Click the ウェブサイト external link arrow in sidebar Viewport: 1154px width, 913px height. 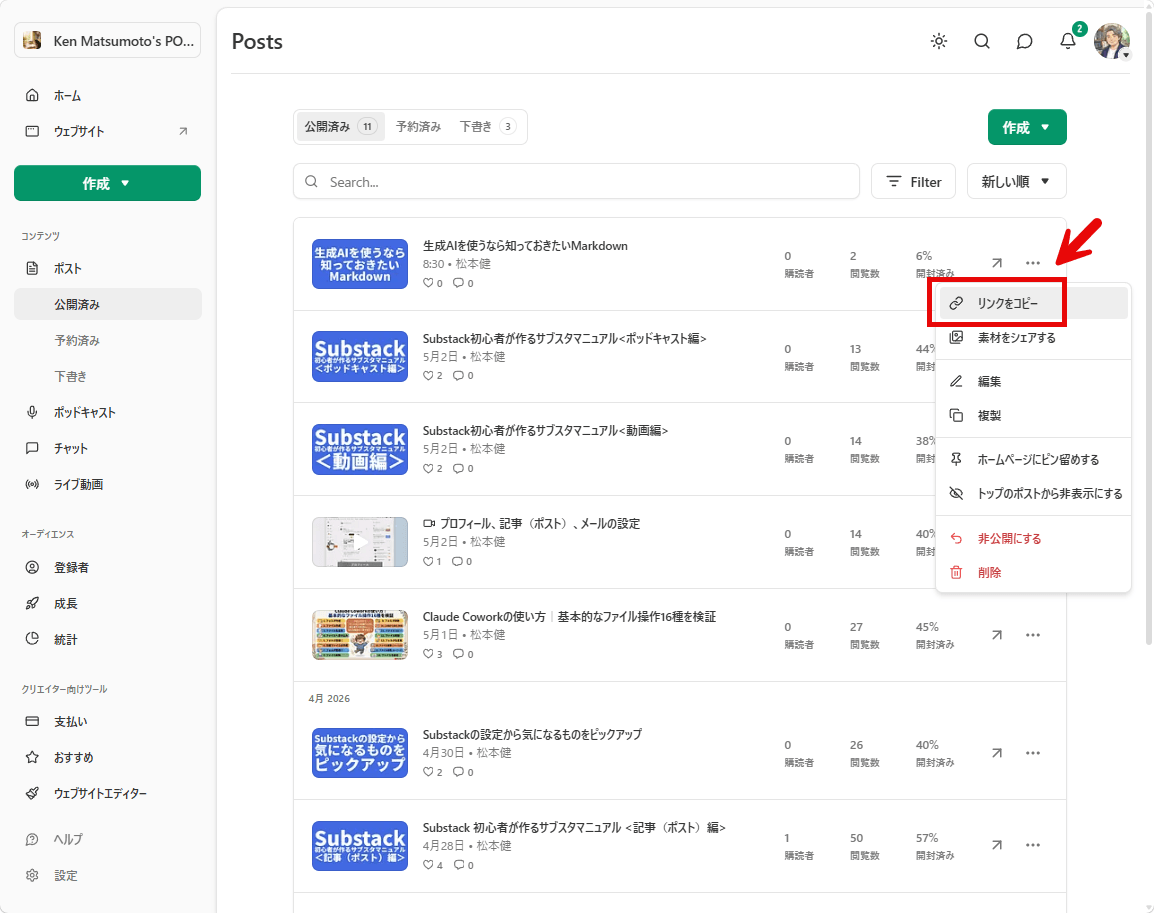(183, 131)
